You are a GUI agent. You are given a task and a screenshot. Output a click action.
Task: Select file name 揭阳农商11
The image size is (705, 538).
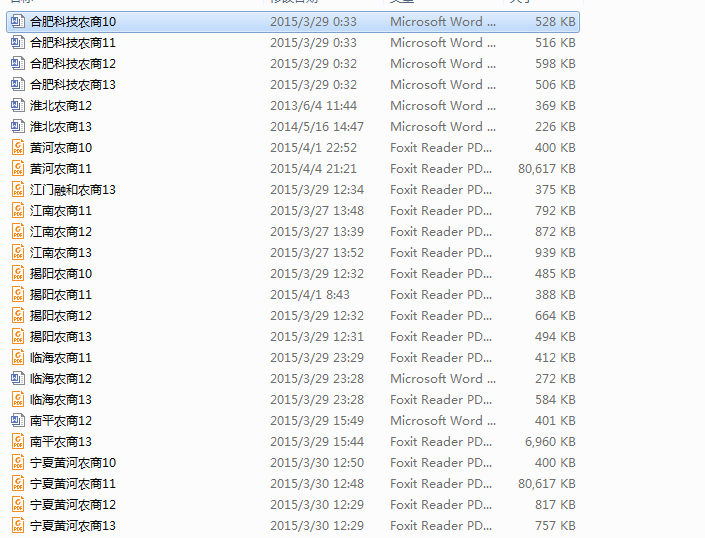pyautogui.click(x=61, y=295)
